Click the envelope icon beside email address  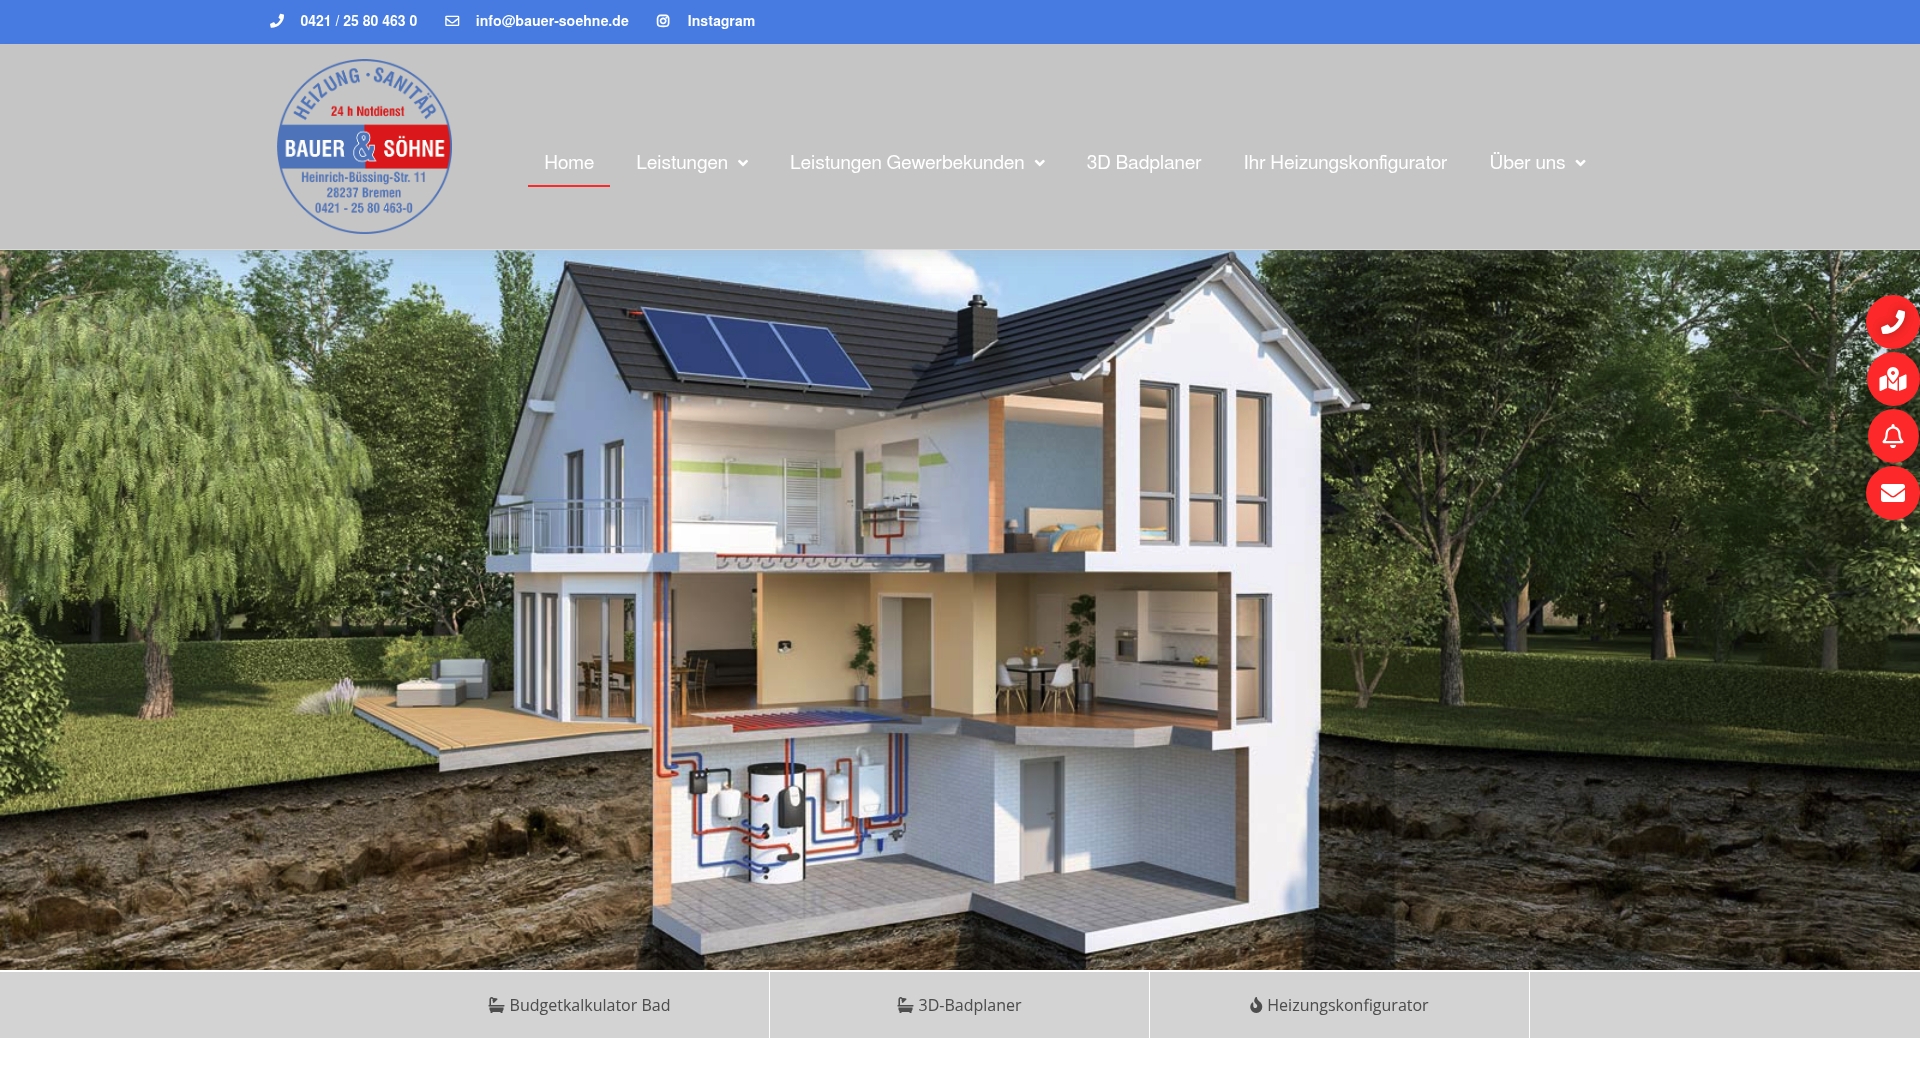[x=452, y=21]
